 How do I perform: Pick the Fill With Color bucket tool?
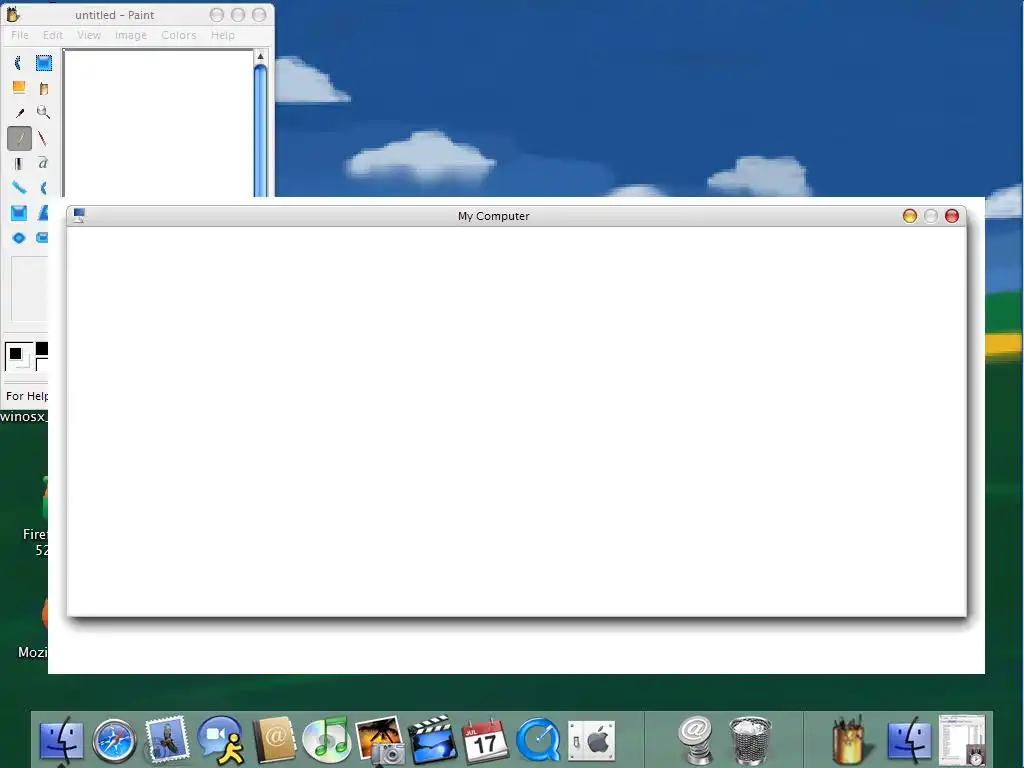click(43, 88)
